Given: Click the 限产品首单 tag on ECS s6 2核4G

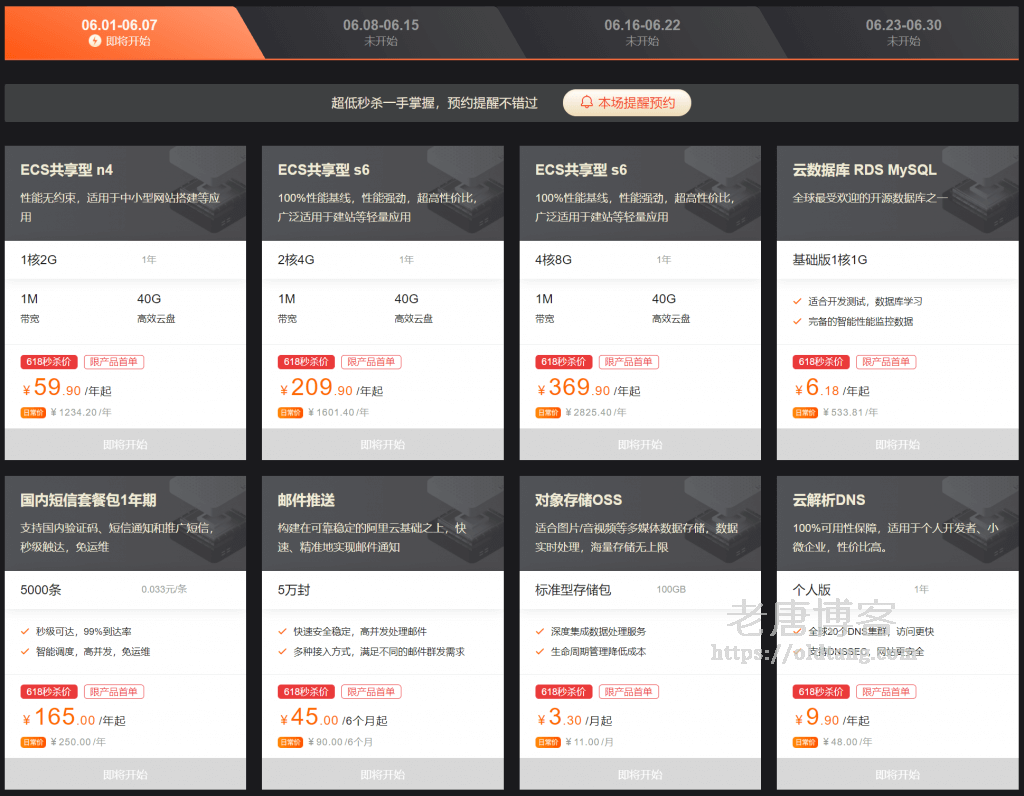Looking at the screenshot, I should click(x=372, y=362).
